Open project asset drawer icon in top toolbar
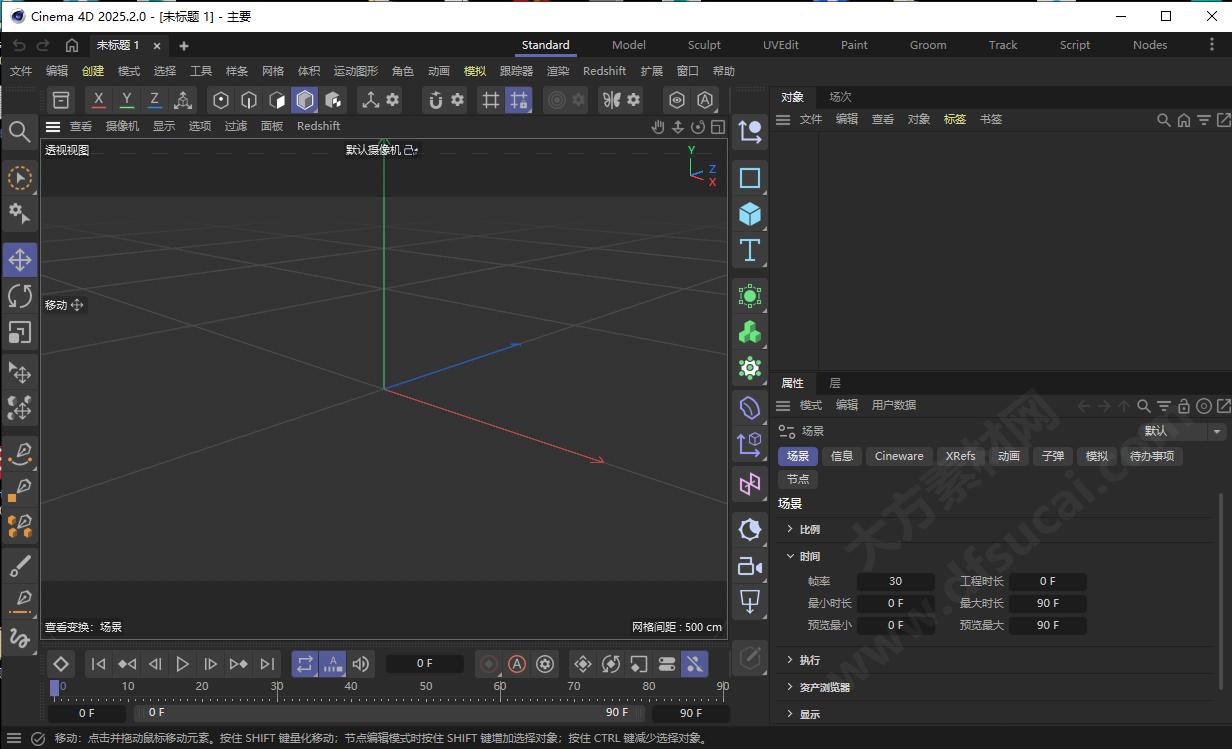The image size is (1232, 749). click(x=61, y=100)
